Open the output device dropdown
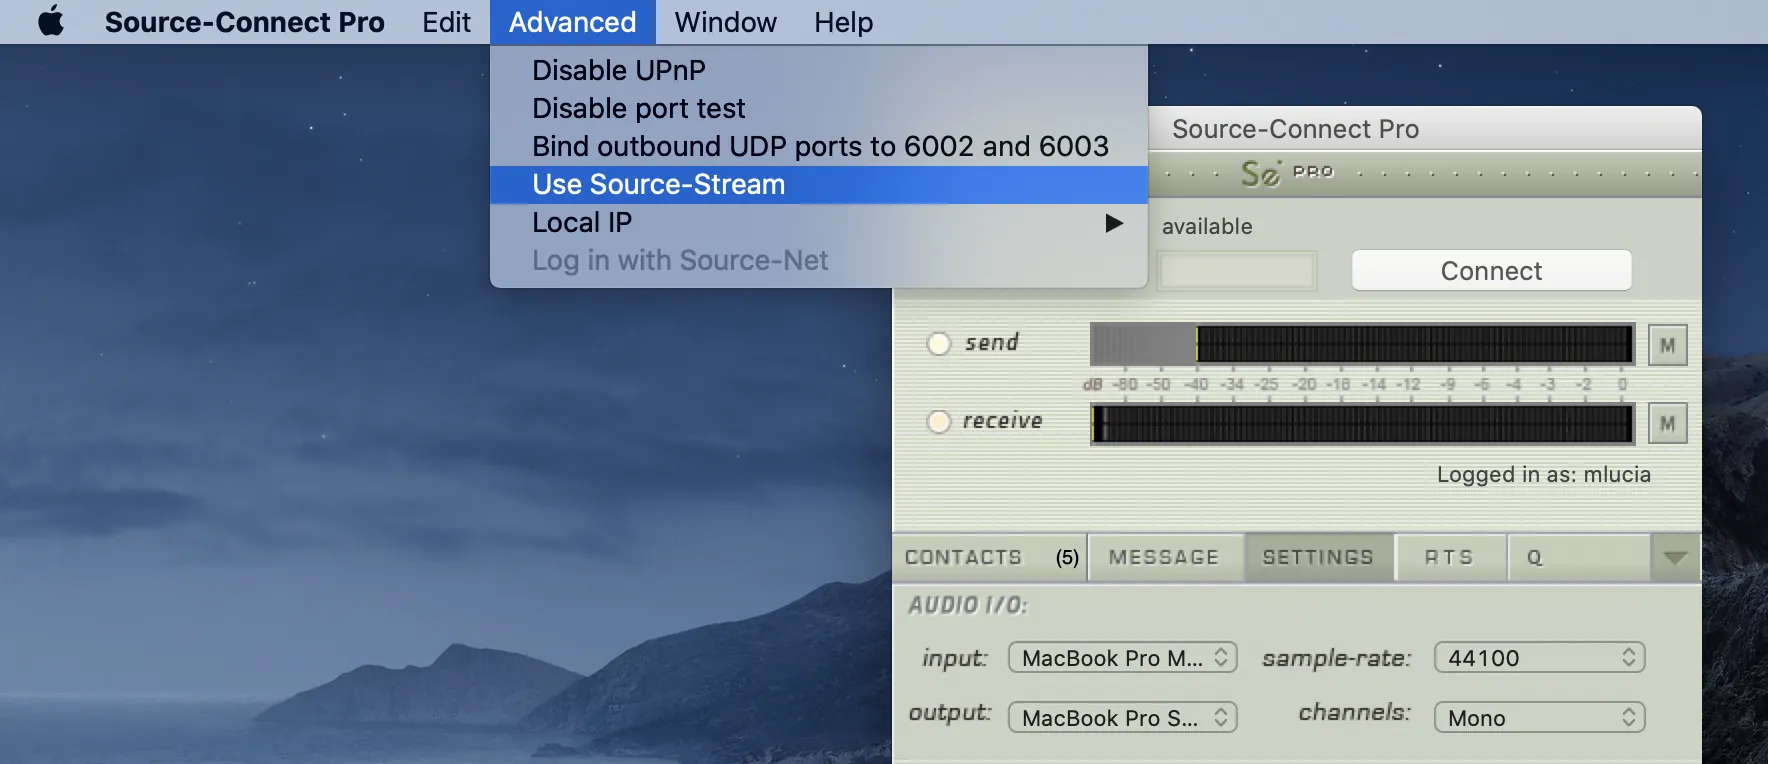 click(x=1122, y=718)
